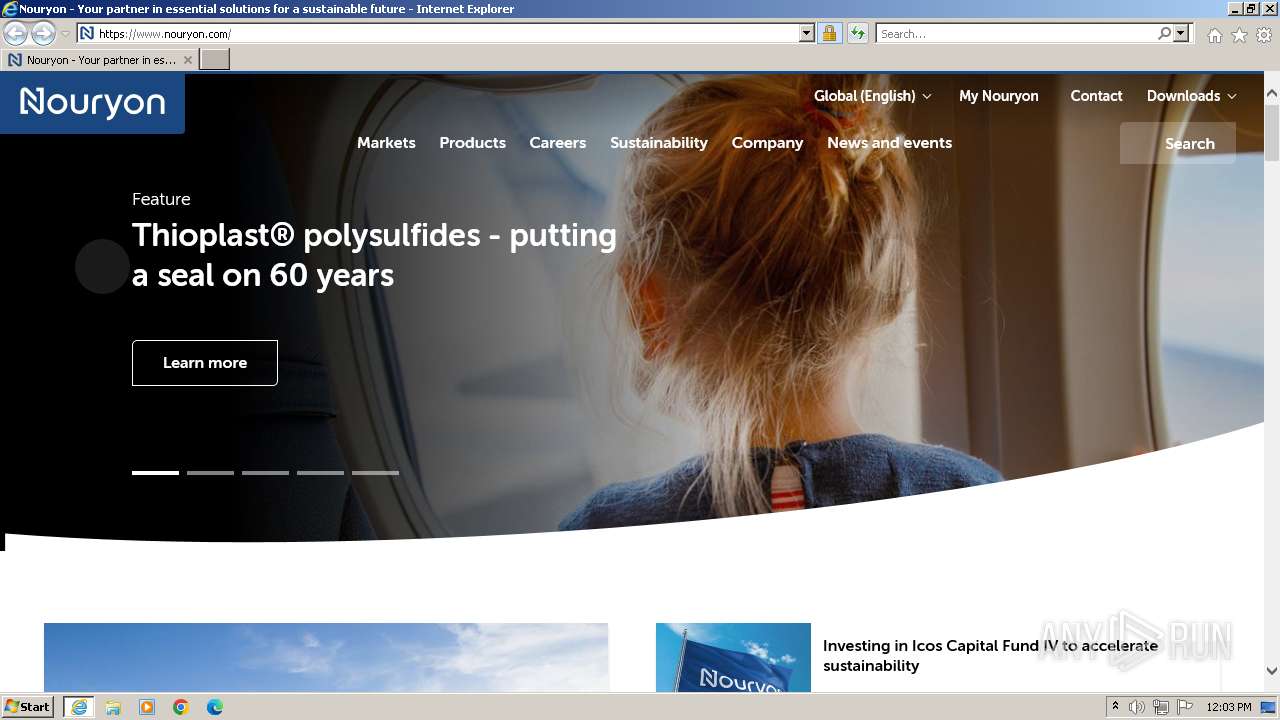The image size is (1280, 720).
Task: Click the volume speaker tray icon
Action: (1137, 707)
